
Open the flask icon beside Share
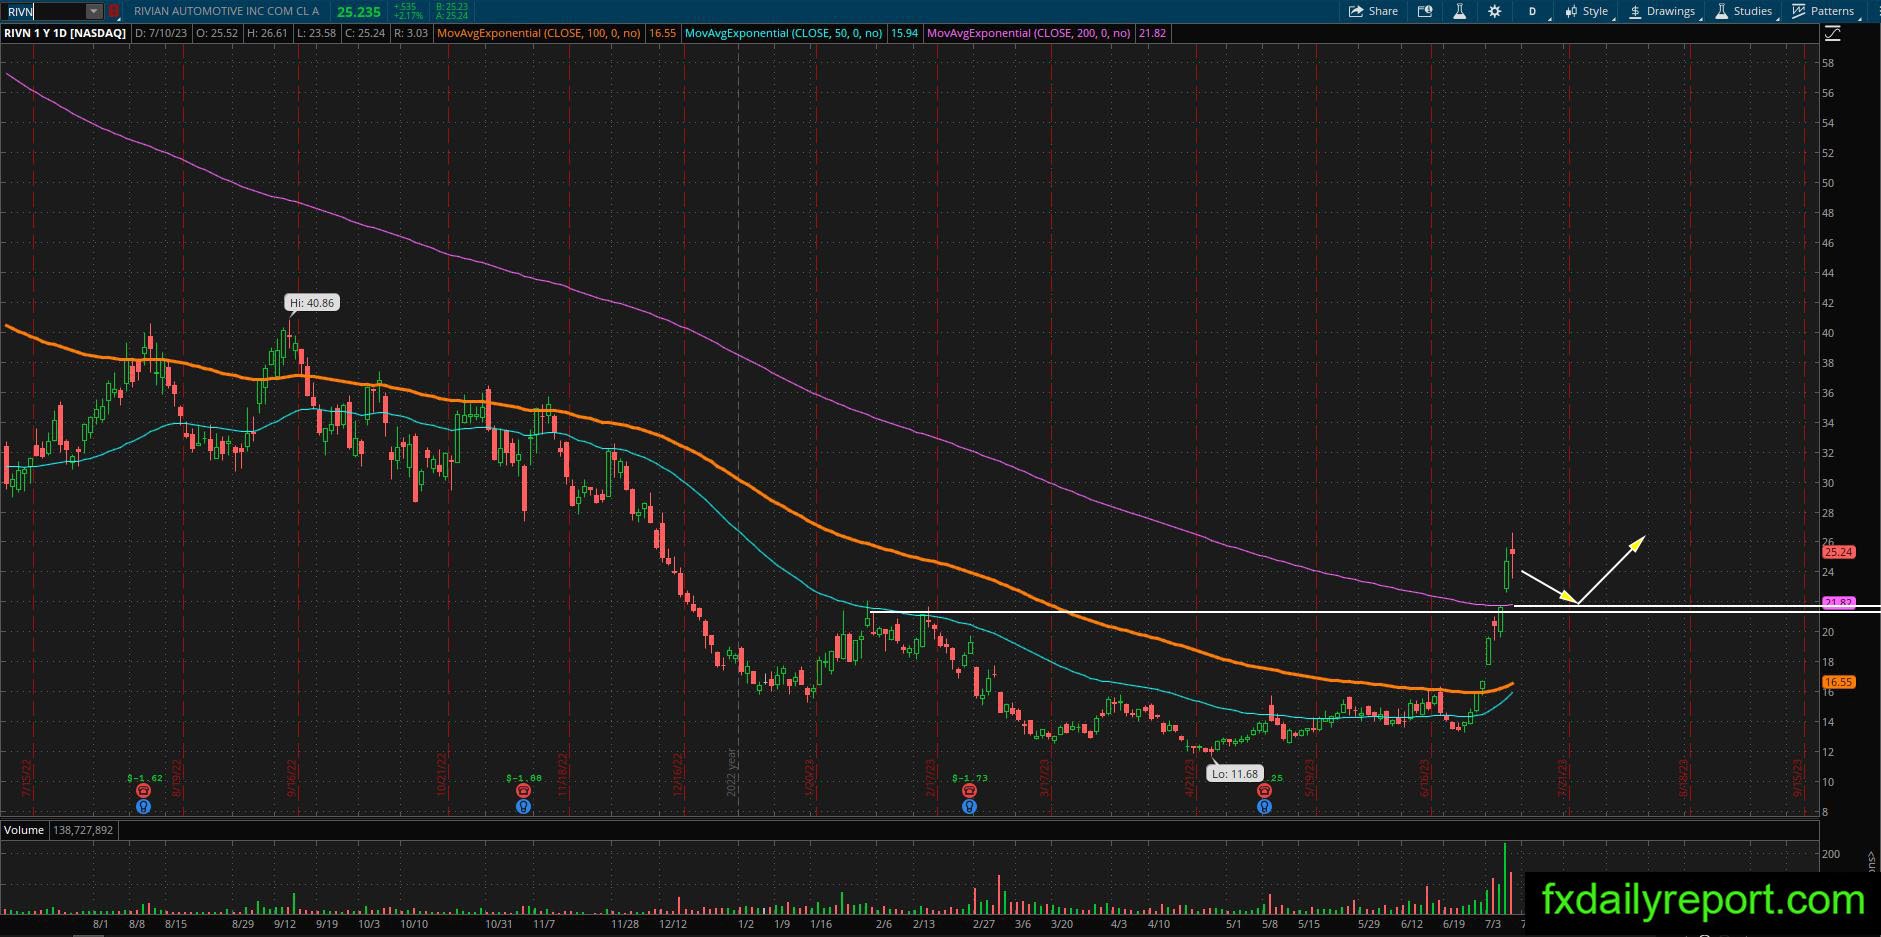coord(1459,11)
